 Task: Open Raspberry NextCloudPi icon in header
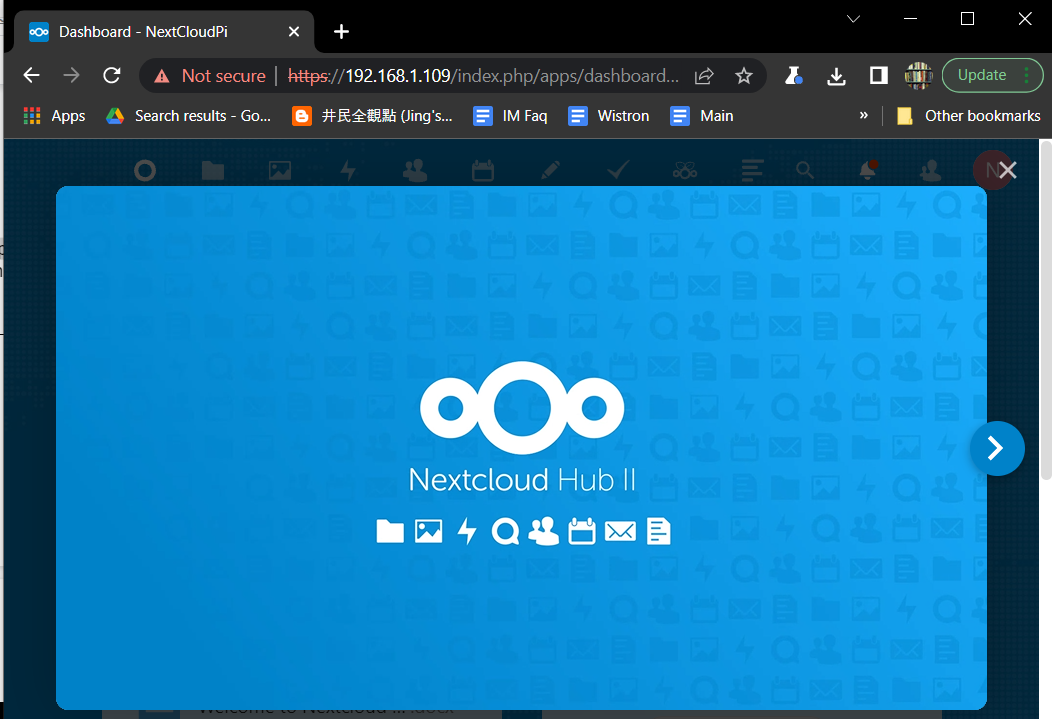tap(684, 170)
